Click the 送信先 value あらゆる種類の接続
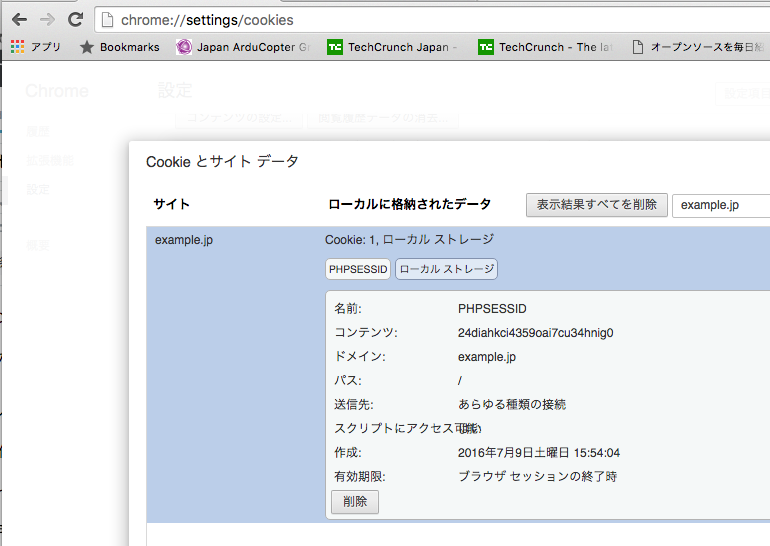 (x=512, y=405)
